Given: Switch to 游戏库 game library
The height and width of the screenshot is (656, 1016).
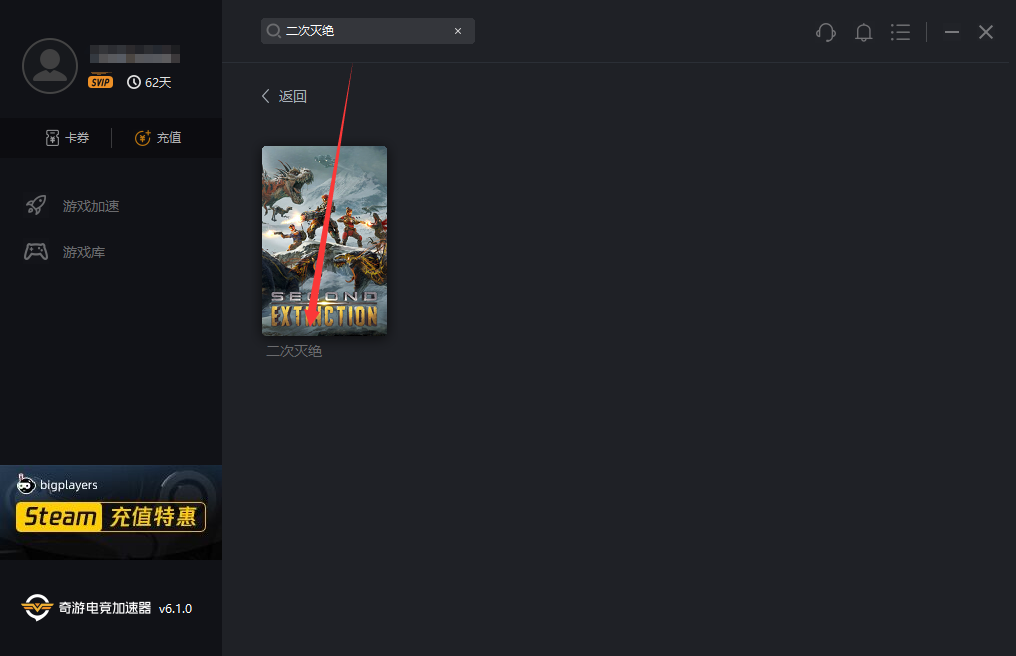Looking at the screenshot, I should (x=83, y=252).
